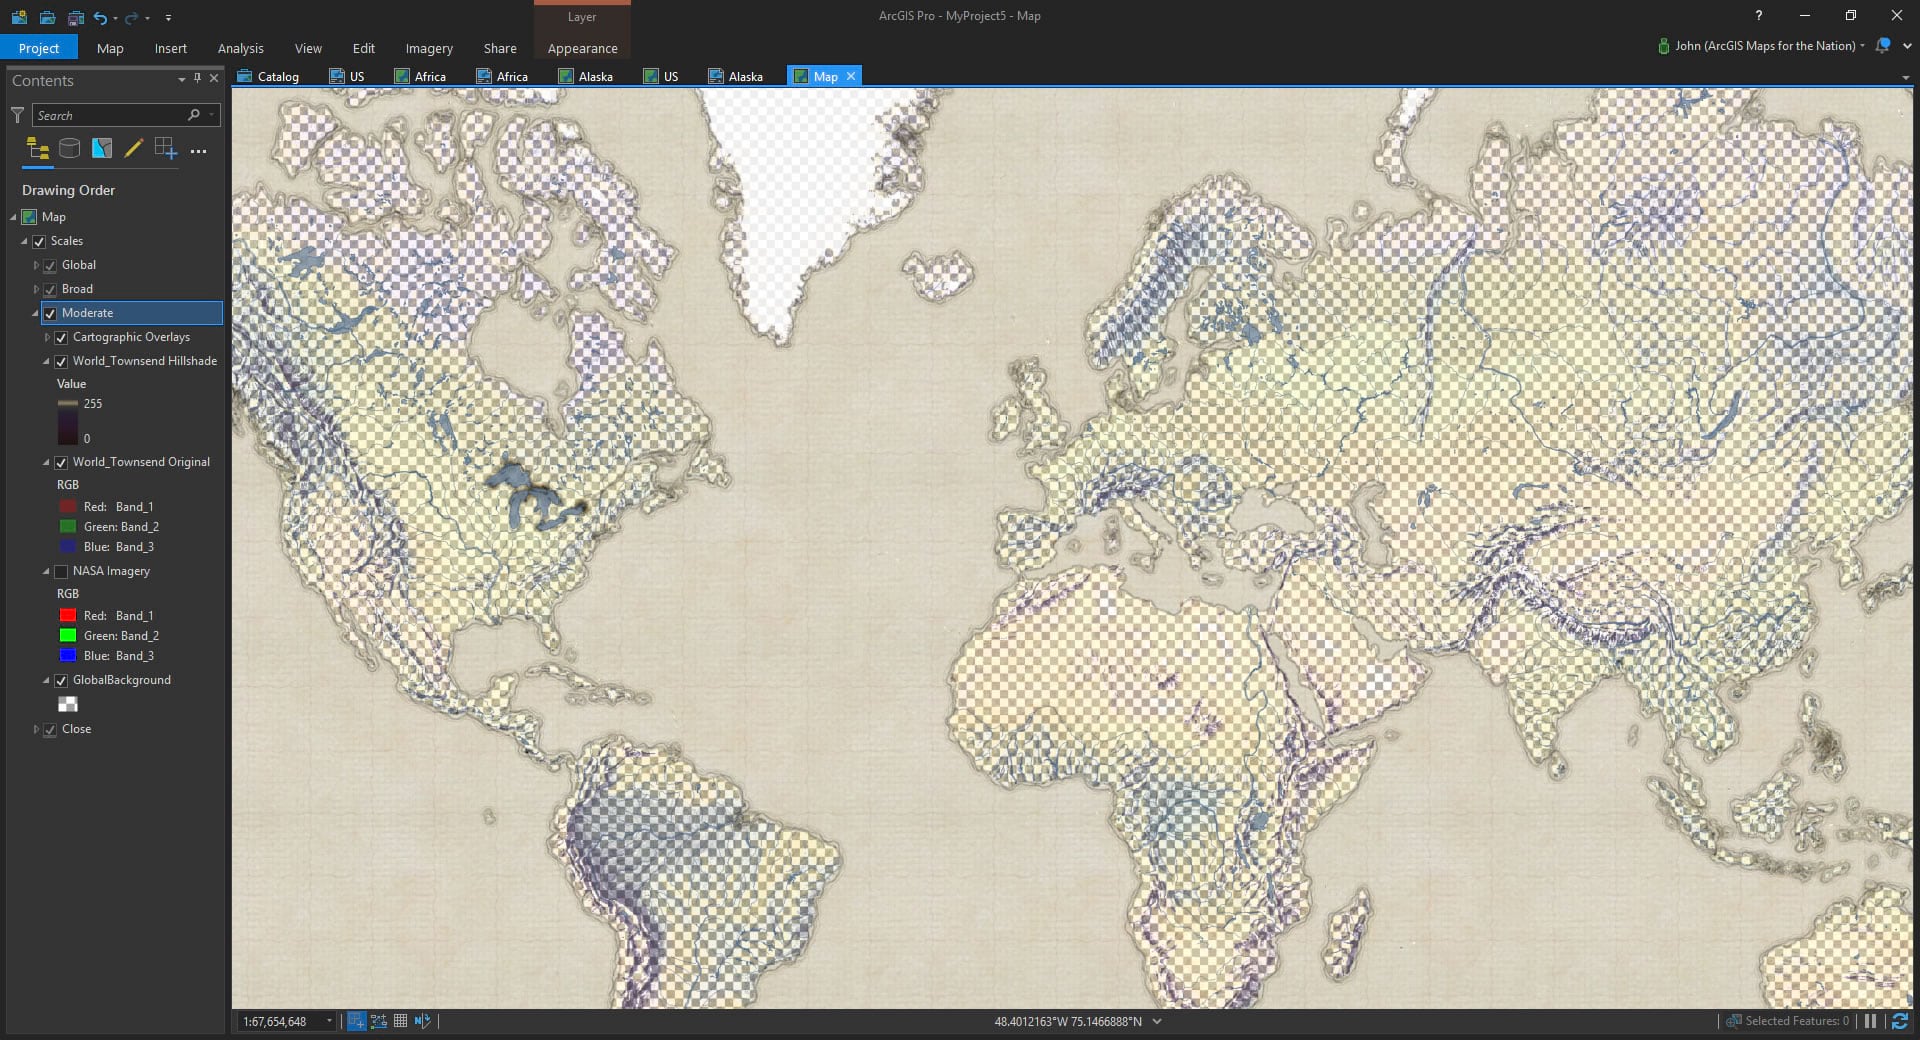Screen dimensions: 1920x1040
Task: Click the refresh map icon in status bar
Action: tap(1899, 1021)
